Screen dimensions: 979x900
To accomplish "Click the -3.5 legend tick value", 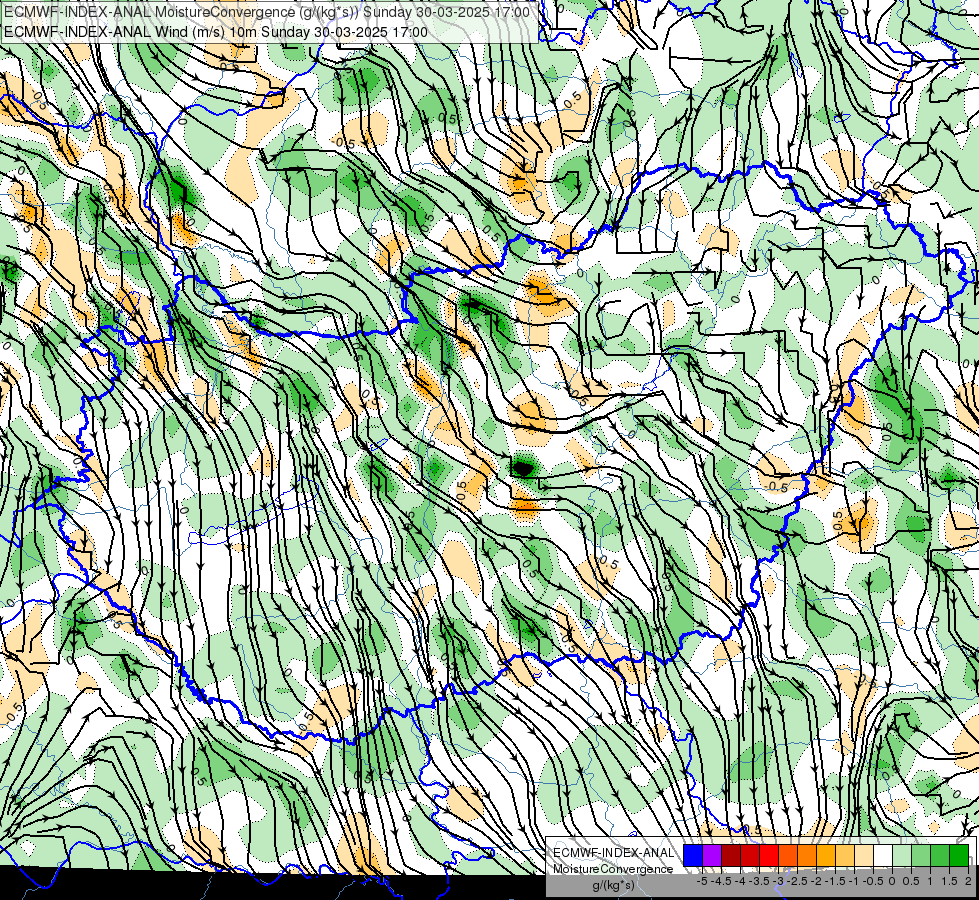I will (759, 881).
